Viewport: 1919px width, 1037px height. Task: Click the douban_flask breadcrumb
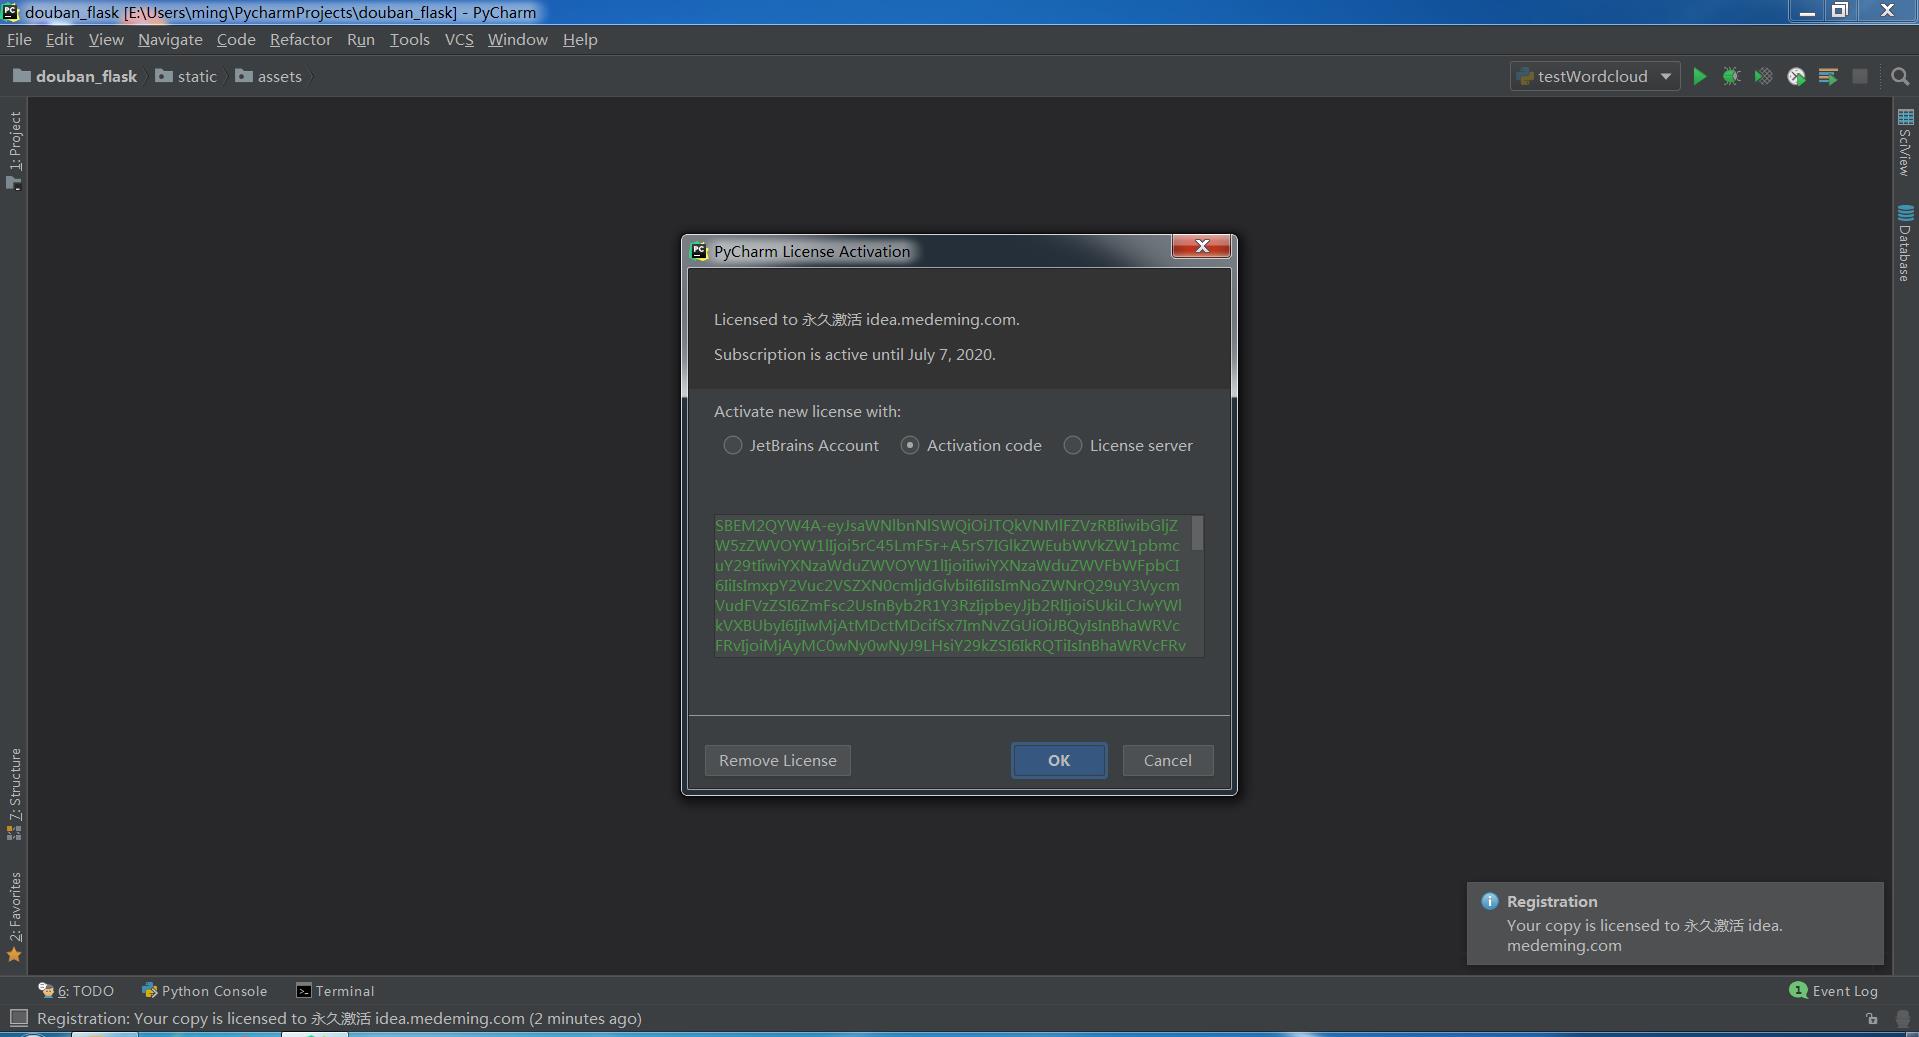(x=75, y=76)
